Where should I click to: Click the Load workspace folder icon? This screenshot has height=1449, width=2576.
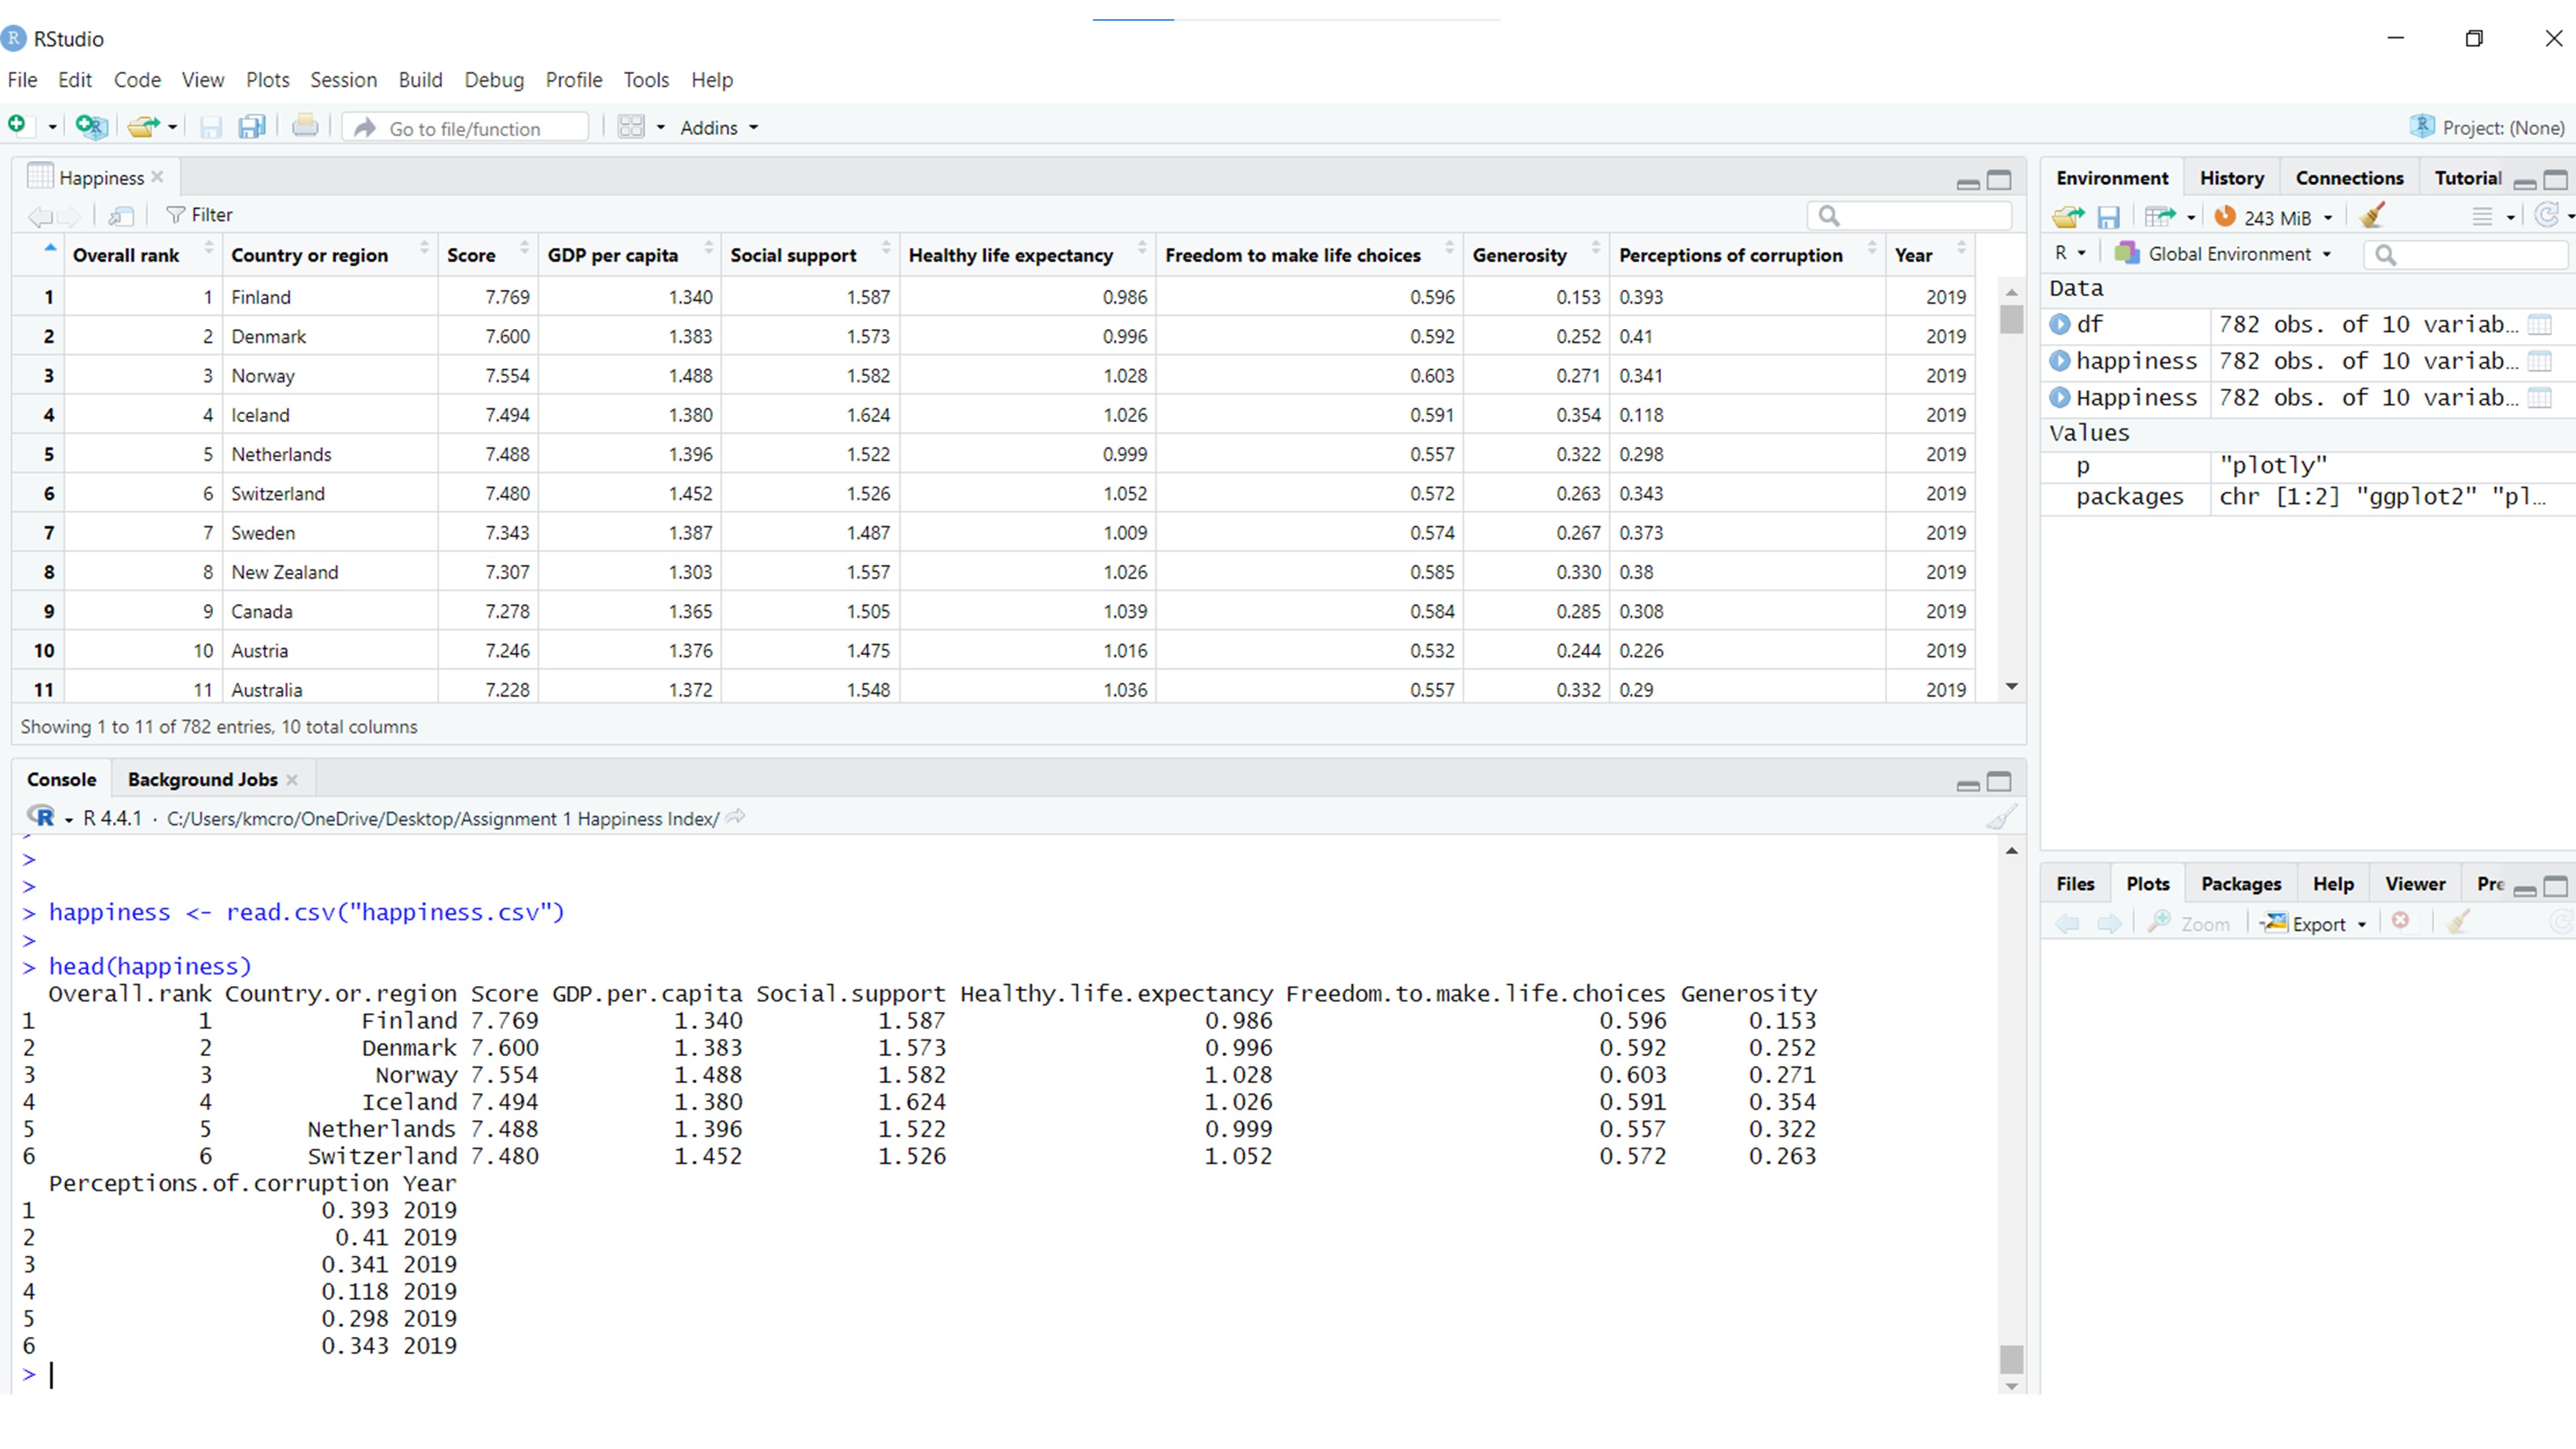tap(2067, 217)
